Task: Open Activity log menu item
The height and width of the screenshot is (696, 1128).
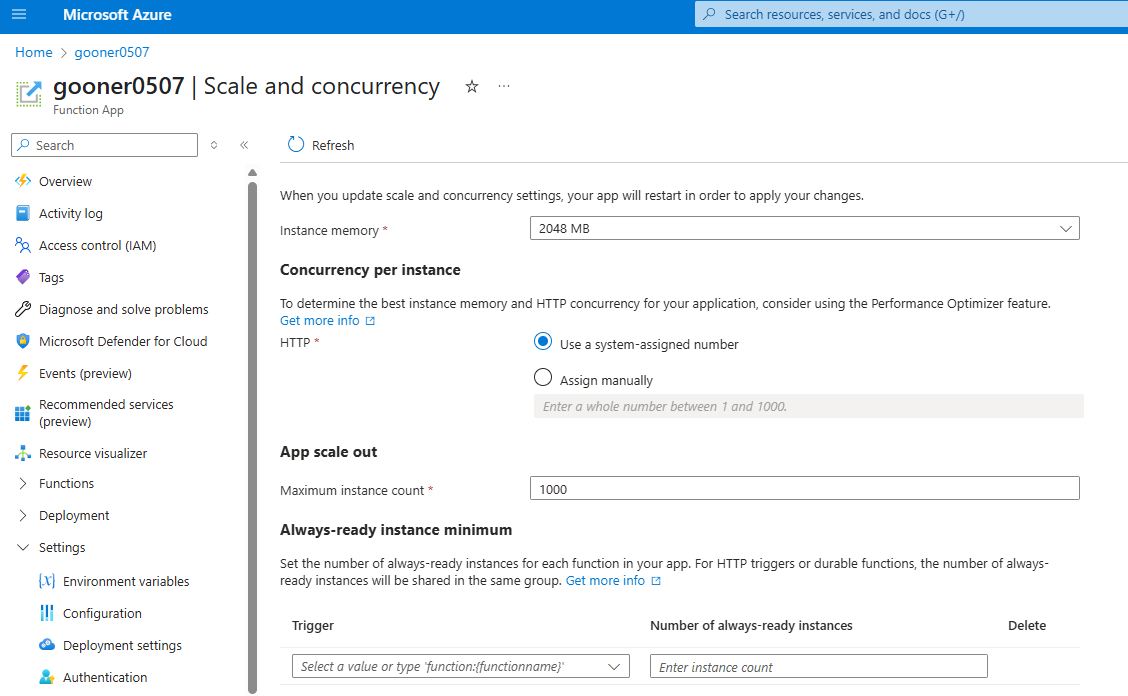Action: coord(70,214)
